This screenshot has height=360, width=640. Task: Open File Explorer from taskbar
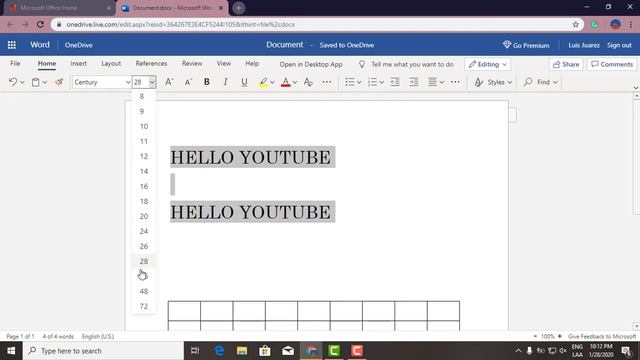242,351
